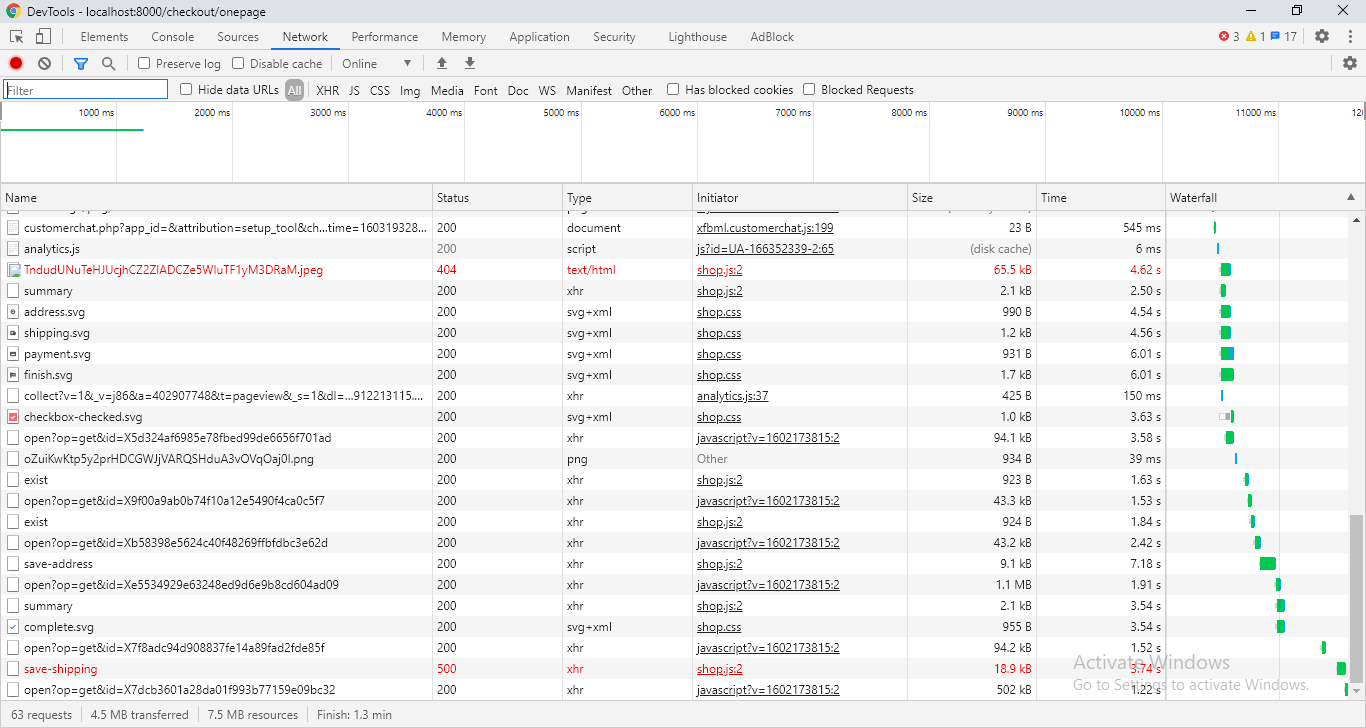This screenshot has height=728, width=1366.
Task: Click the broken jpeg file icon in 404 row
Action: [13, 270]
